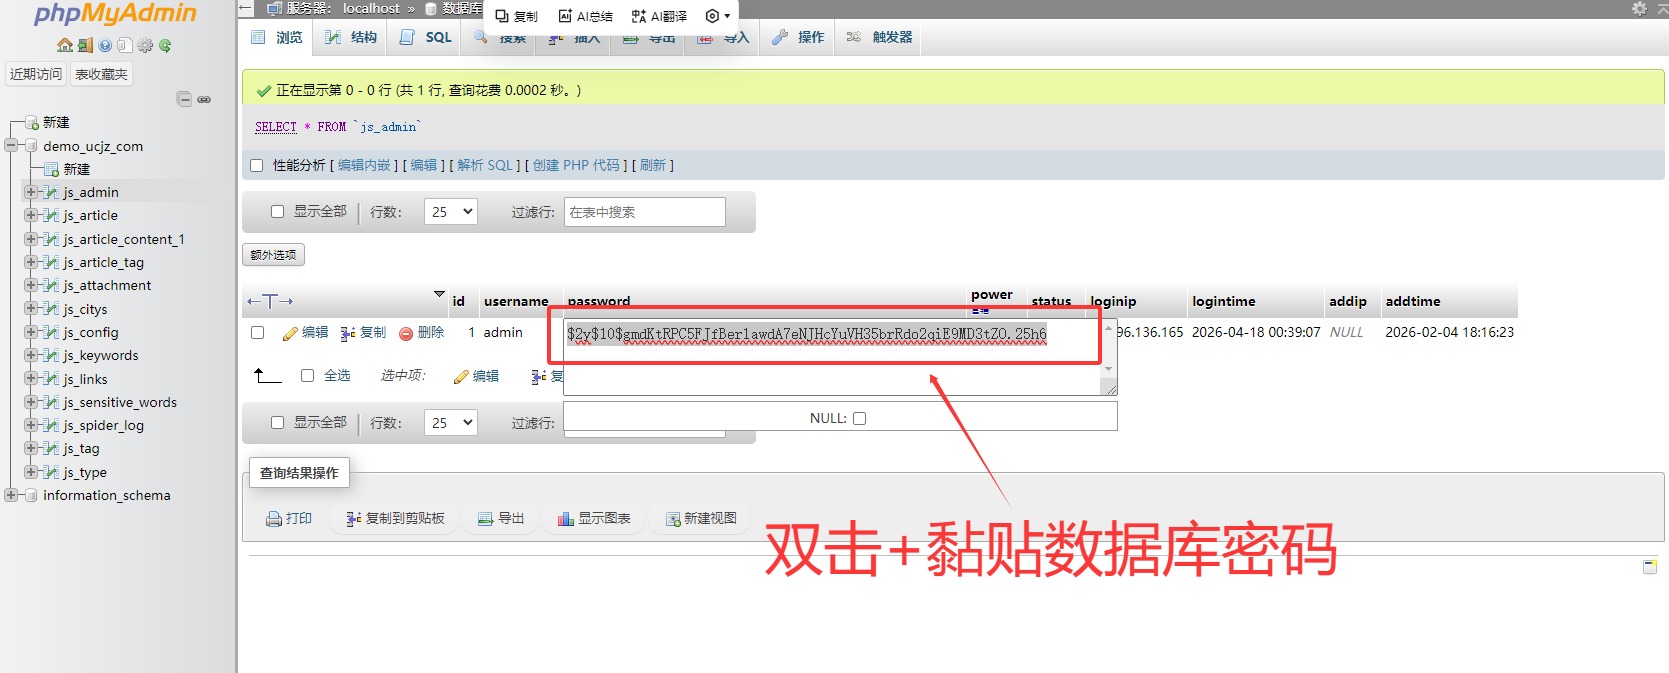Click the note icon at bottom right
The width and height of the screenshot is (1669, 673).
coord(1650,567)
